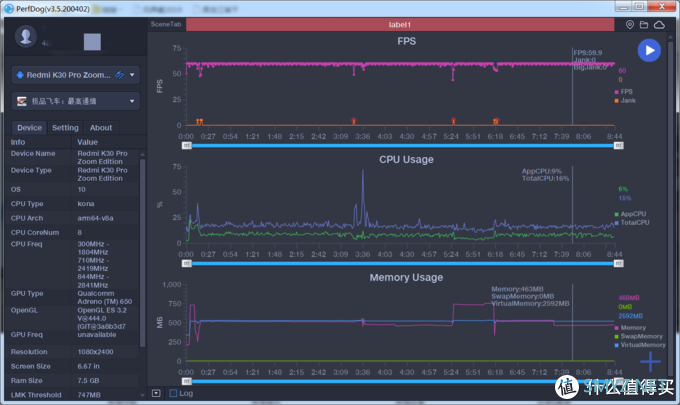
Task: Click the device info panel scrollbar
Action: point(142,252)
